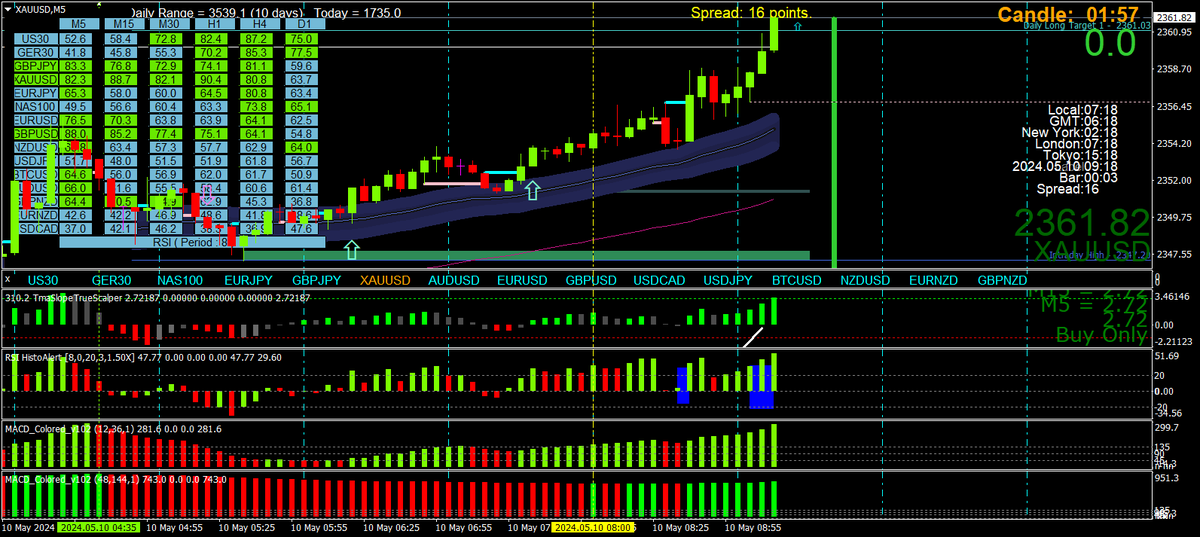Select MACD_Colored (12,36,1) indicator label
Image resolution: width=1200 pixels, height=537 pixels.
113,428
